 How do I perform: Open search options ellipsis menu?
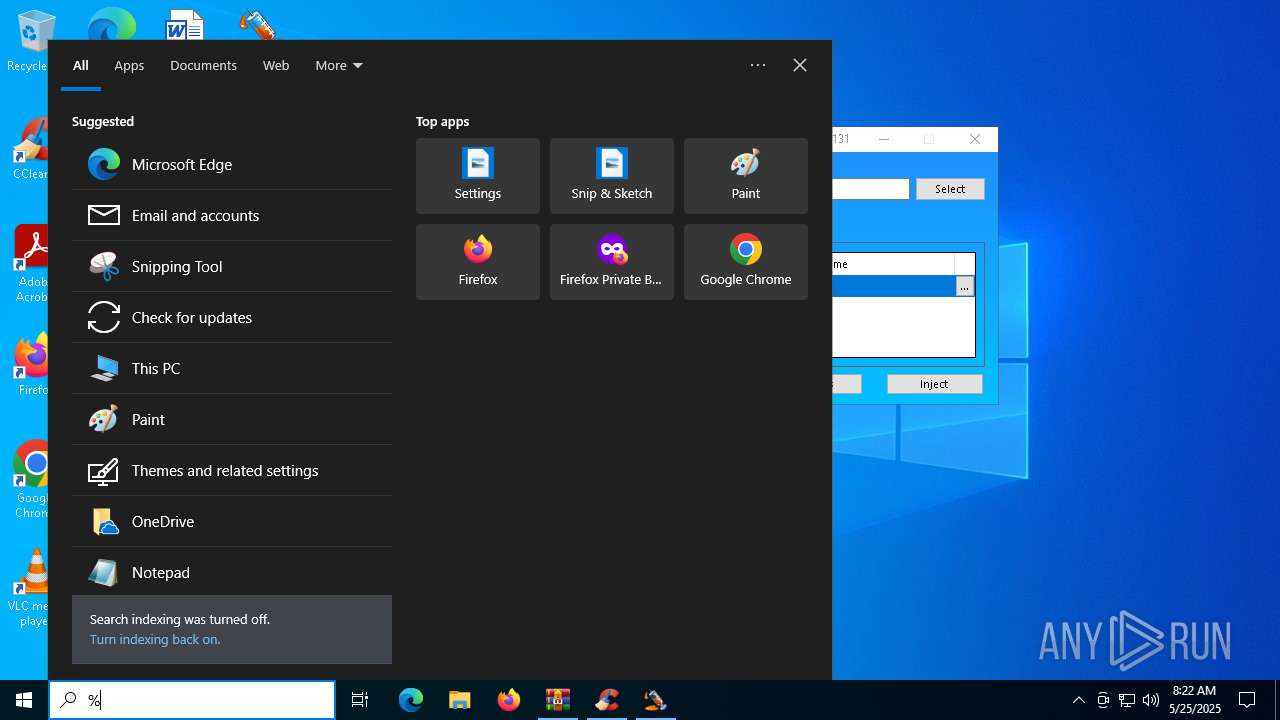[758, 65]
